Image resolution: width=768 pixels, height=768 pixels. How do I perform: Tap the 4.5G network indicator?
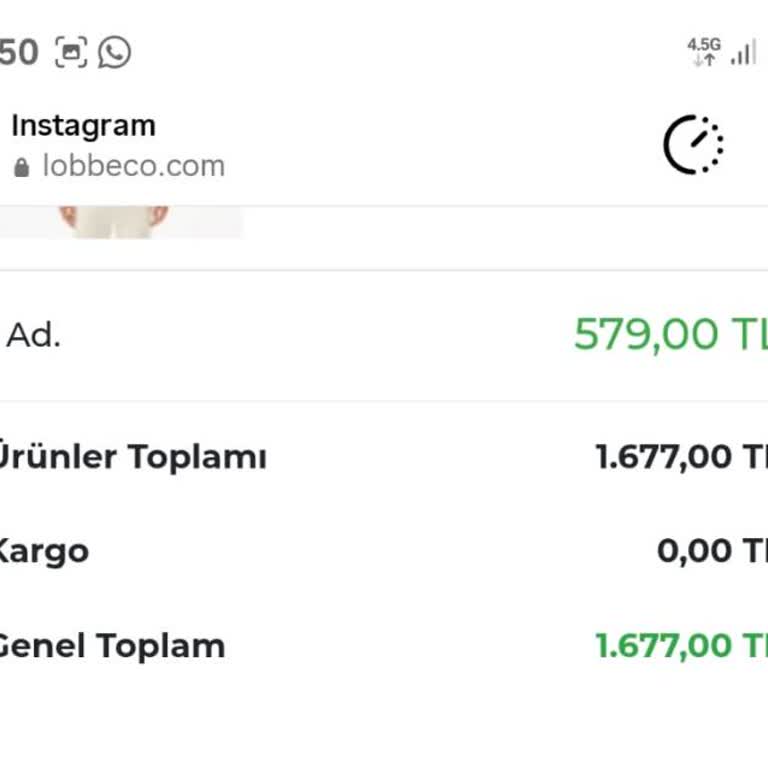point(704,51)
